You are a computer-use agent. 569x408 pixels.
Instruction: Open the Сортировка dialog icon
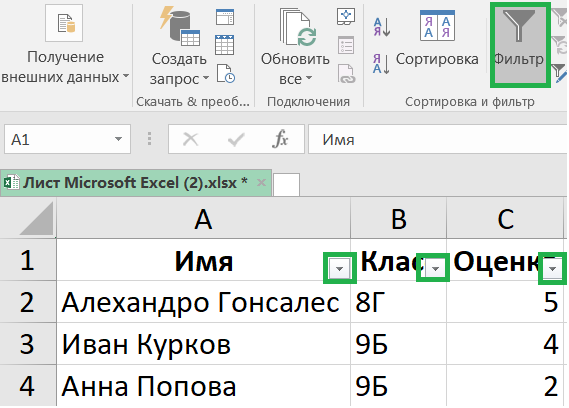click(437, 25)
